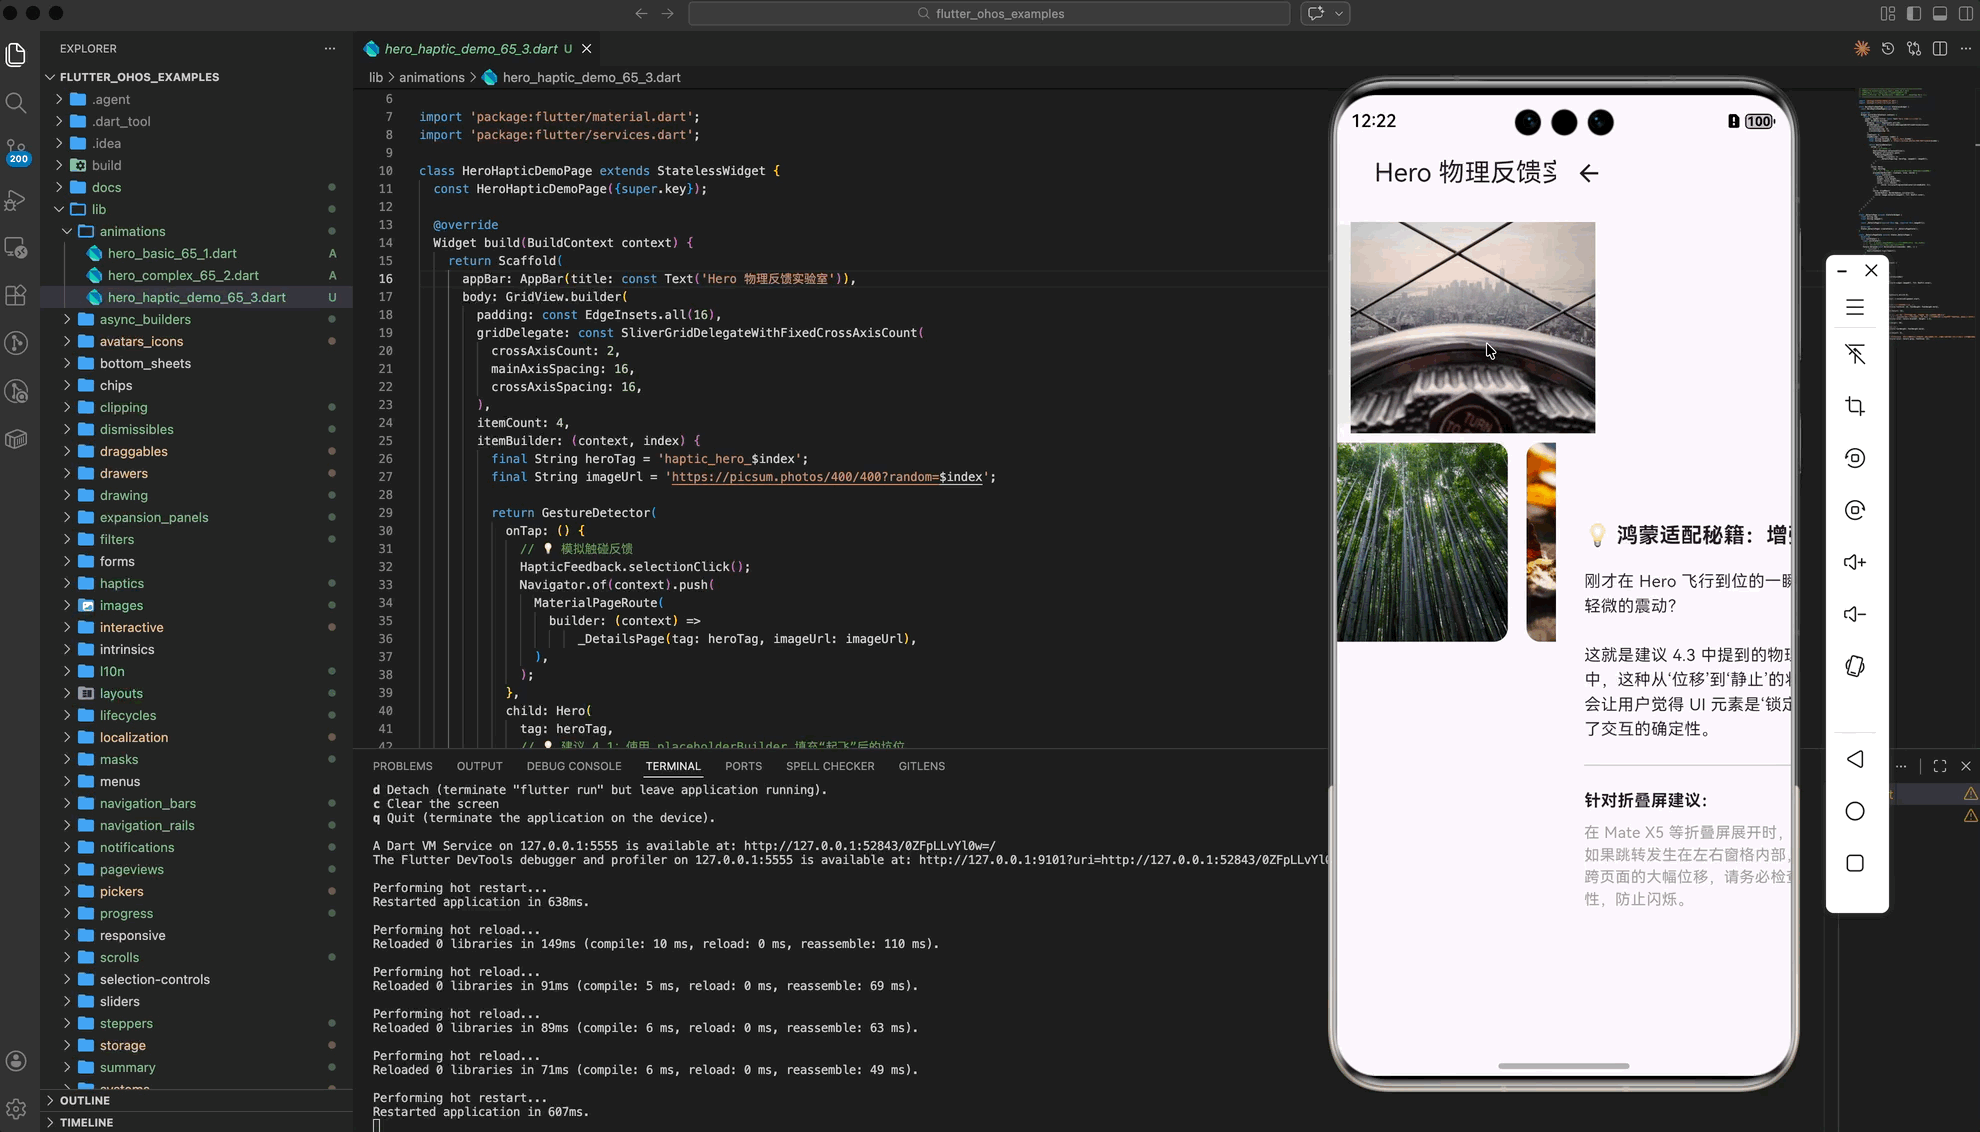Maximize the terminal panel size
This screenshot has height=1132, width=1980.
(1939, 766)
